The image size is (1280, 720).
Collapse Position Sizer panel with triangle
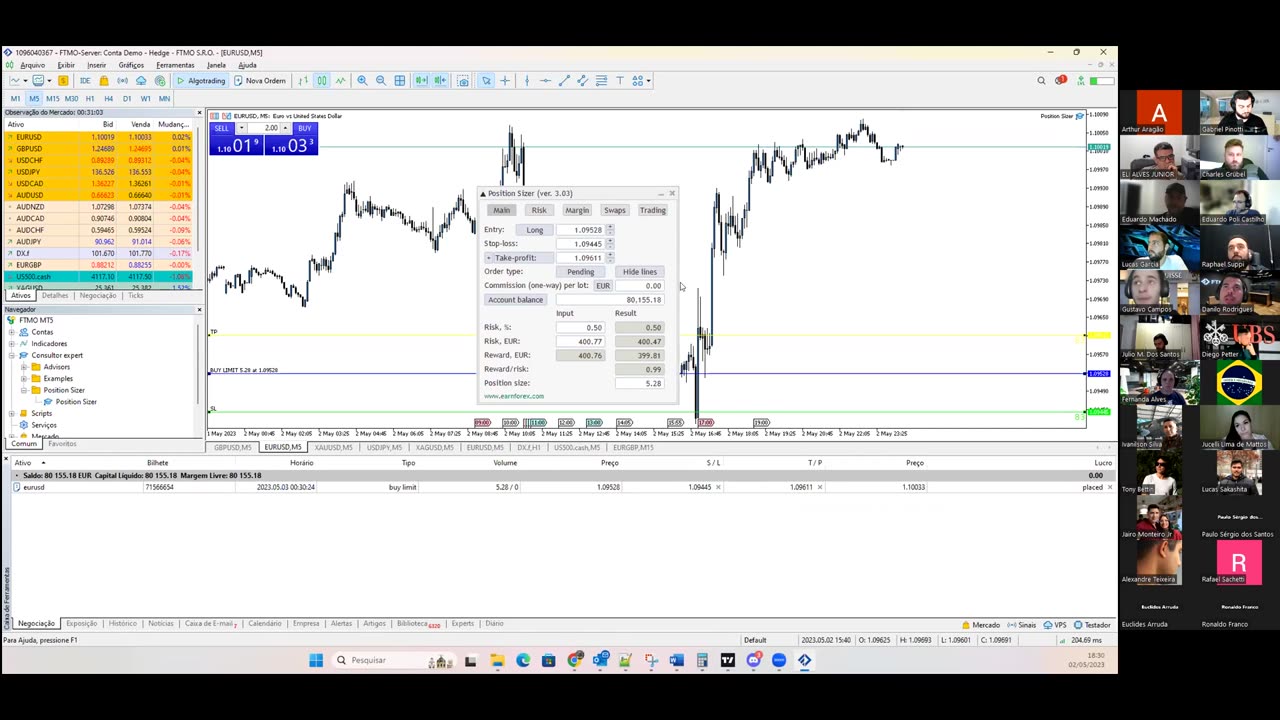point(483,194)
